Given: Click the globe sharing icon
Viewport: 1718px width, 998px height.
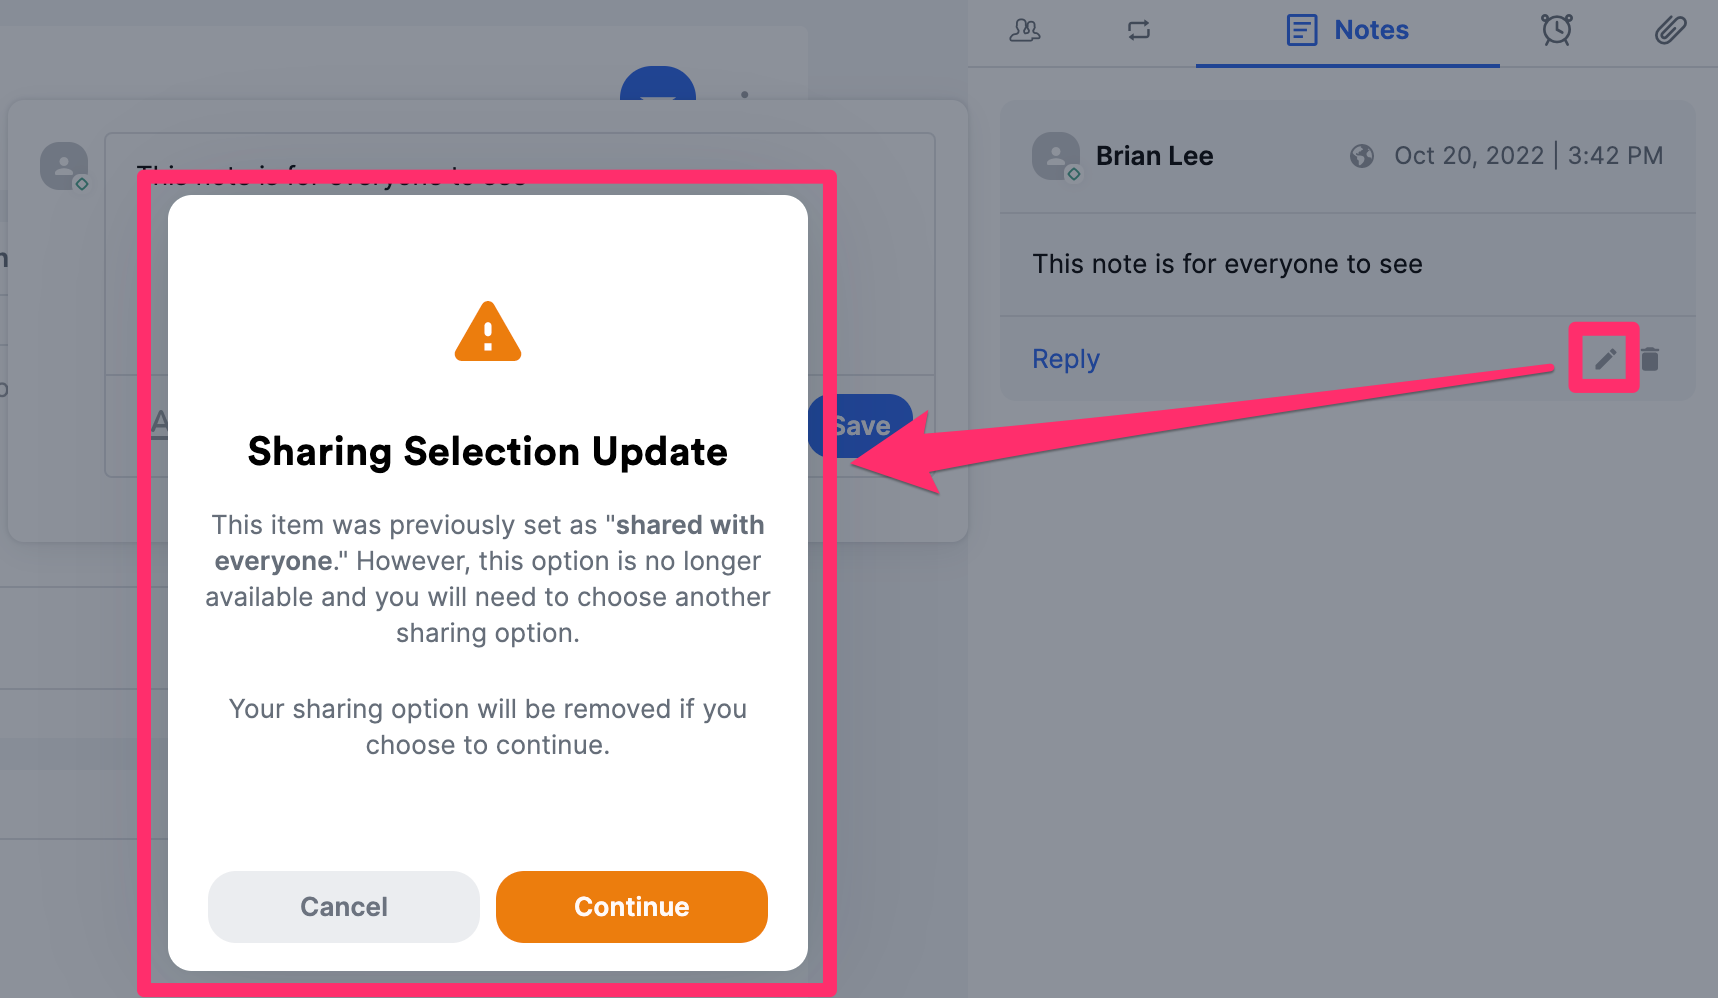Looking at the screenshot, I should coord(1361,156).
